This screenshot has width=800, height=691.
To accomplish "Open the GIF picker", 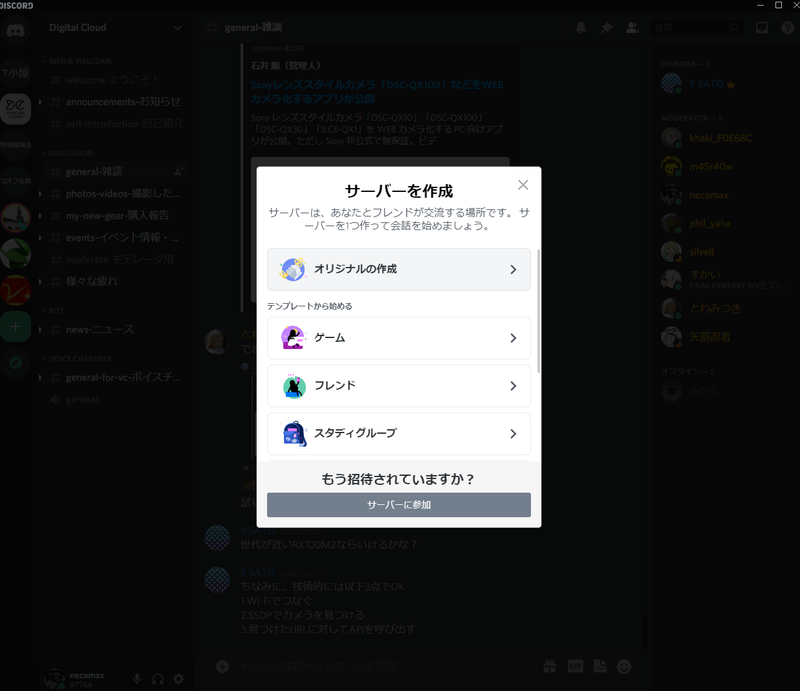I will pos(575,667).
